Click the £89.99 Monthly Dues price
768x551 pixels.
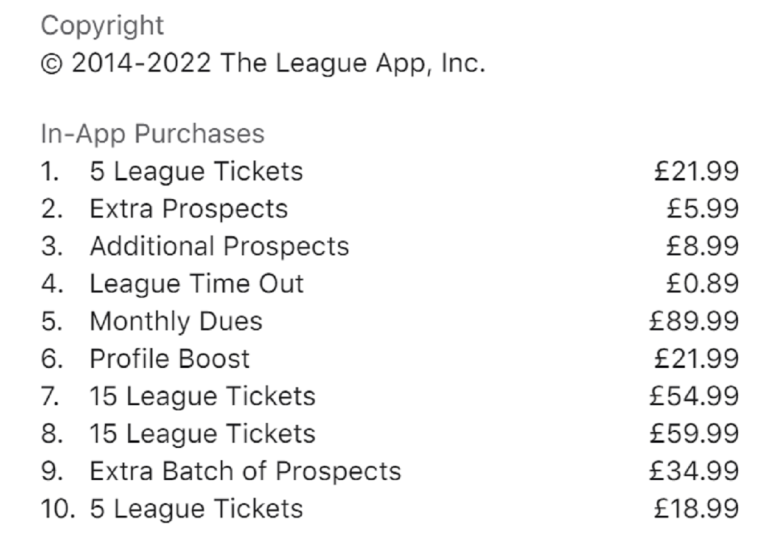pyautogui.click(x=695, y=321)
